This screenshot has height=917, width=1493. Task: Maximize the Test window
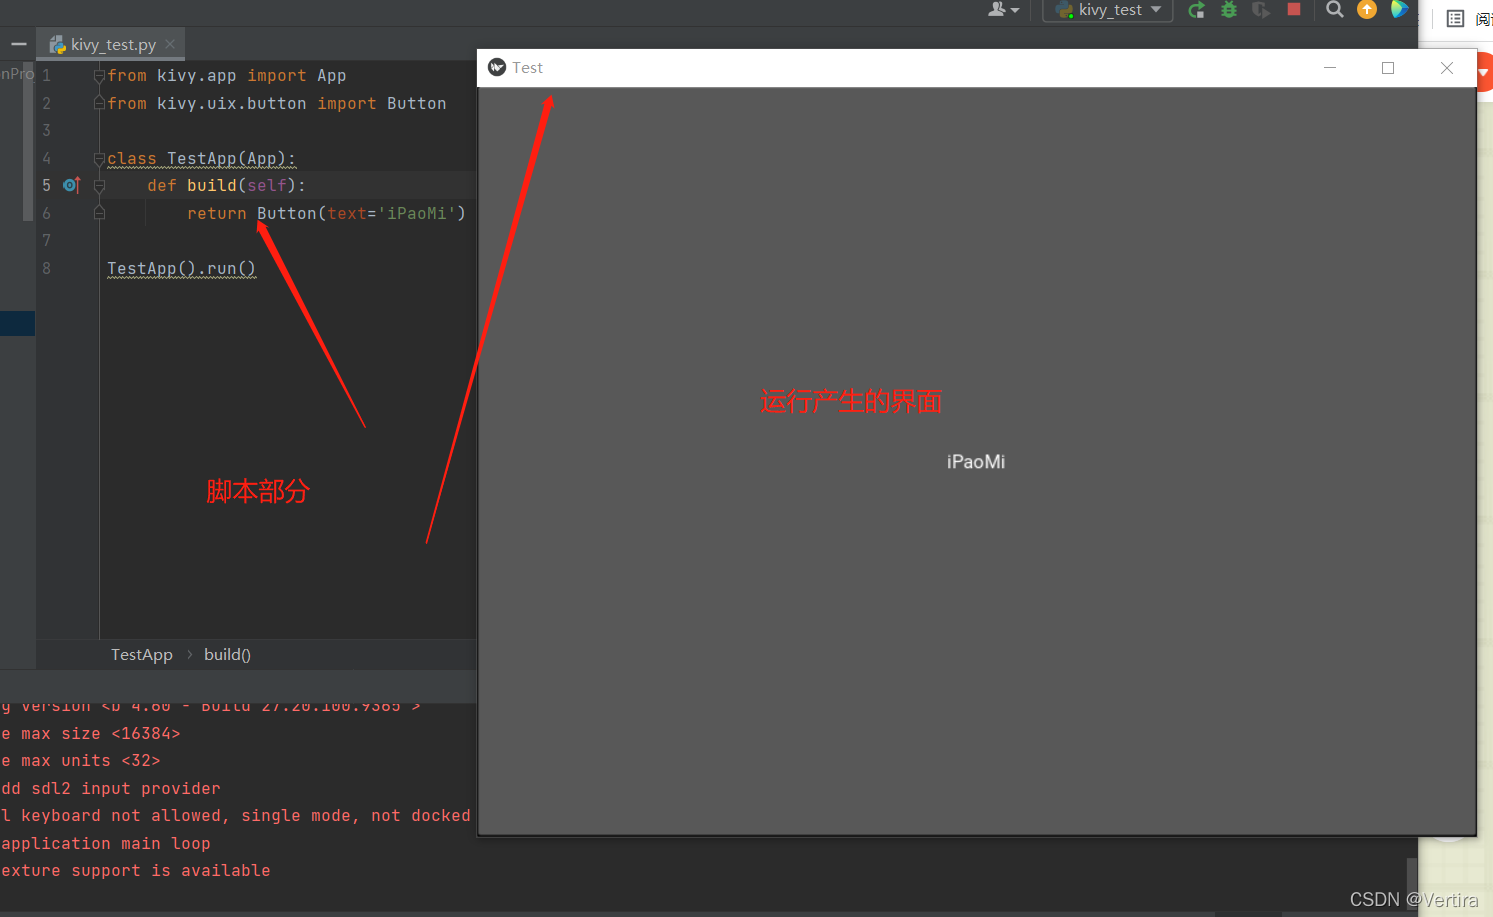click(1388, 67)
